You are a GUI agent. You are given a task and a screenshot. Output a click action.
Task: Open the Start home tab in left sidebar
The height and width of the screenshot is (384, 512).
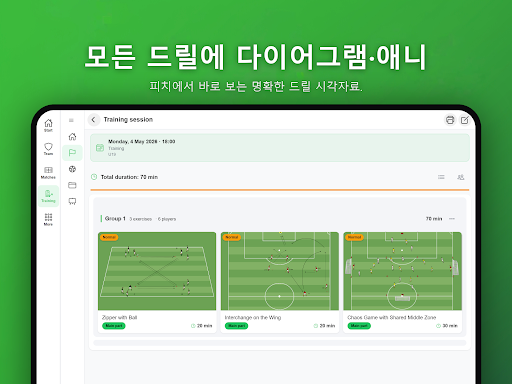click(48, 125)
